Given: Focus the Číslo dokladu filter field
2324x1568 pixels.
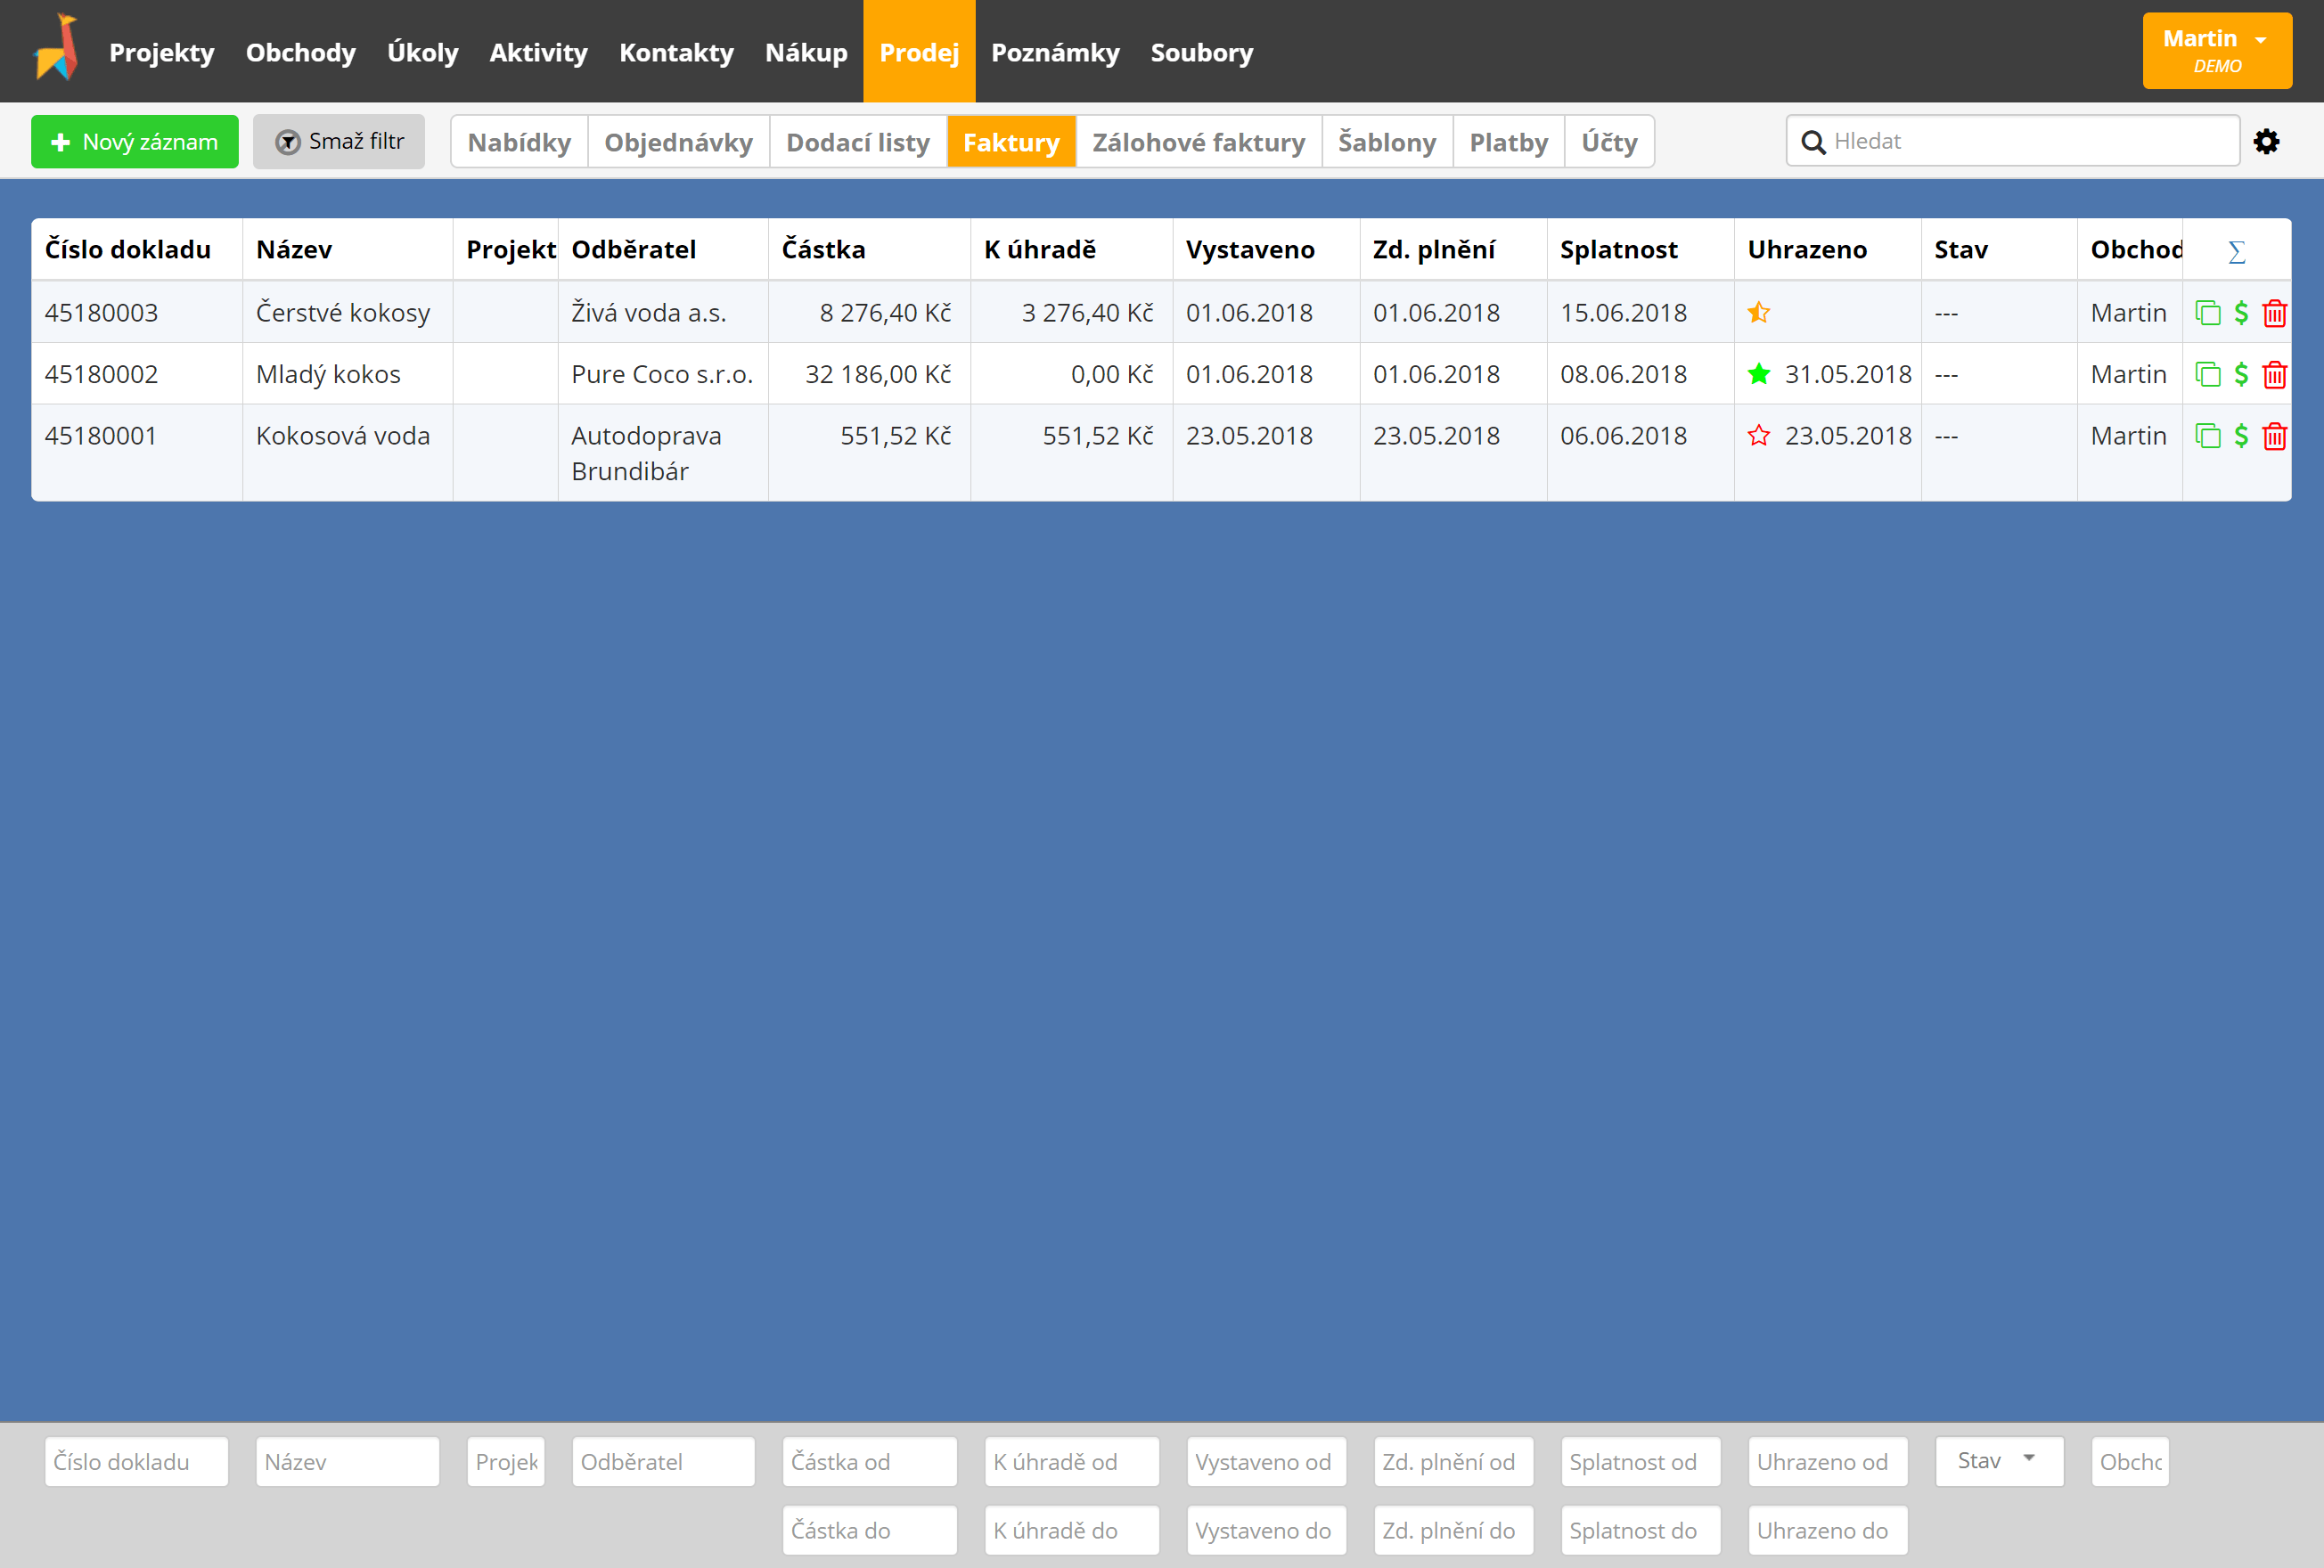Looking at the screenshot, I should pos(137,1462).
